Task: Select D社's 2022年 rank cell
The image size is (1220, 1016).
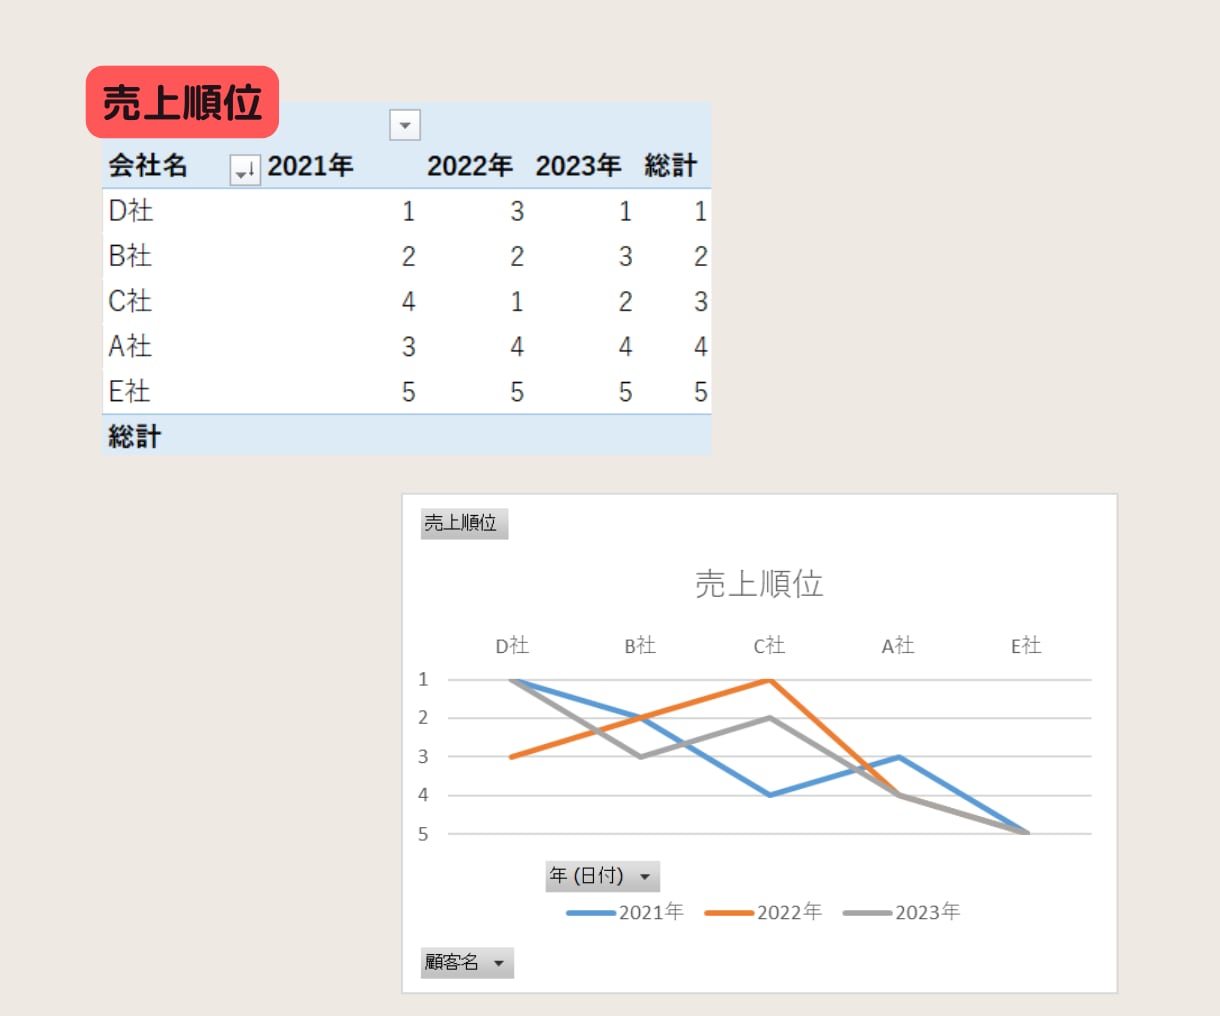Action: click(517, 211)
